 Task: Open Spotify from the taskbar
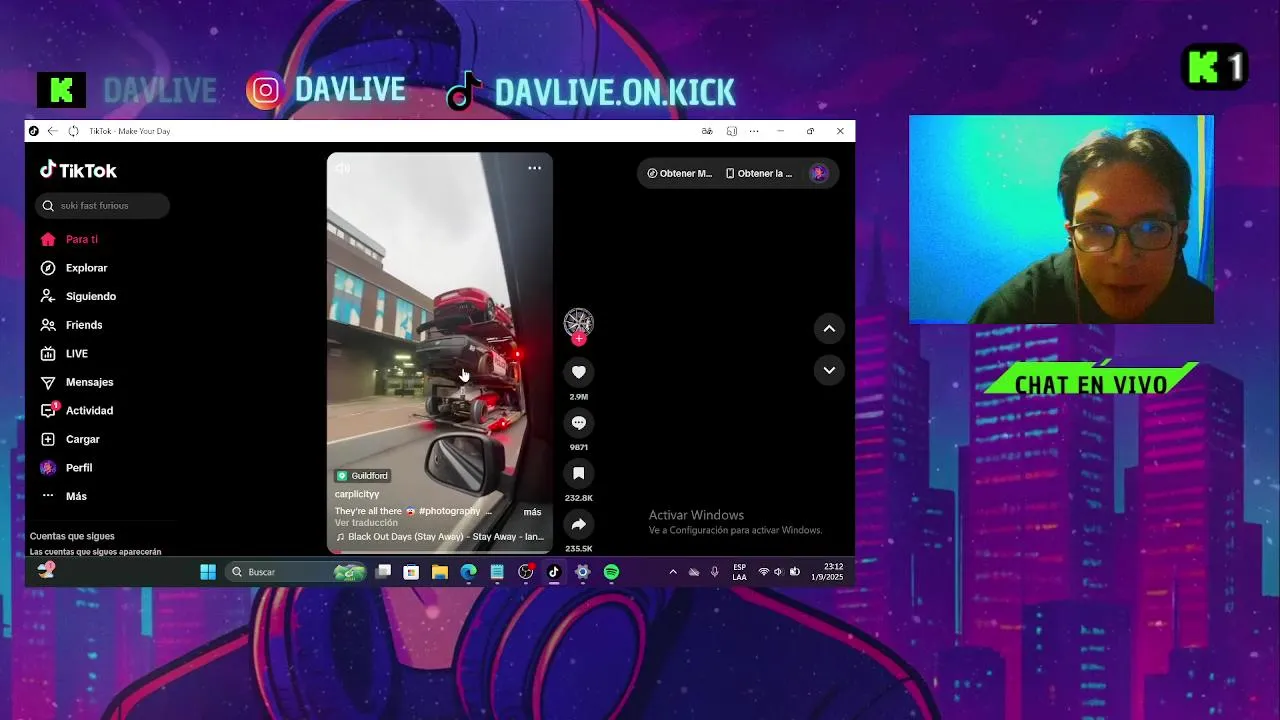[611, 572]
